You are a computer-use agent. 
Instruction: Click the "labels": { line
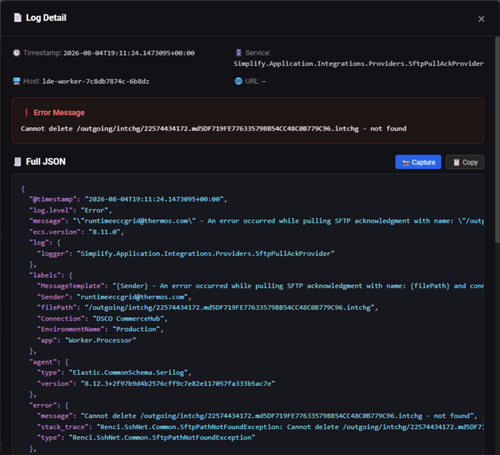[x=51, y=275]
